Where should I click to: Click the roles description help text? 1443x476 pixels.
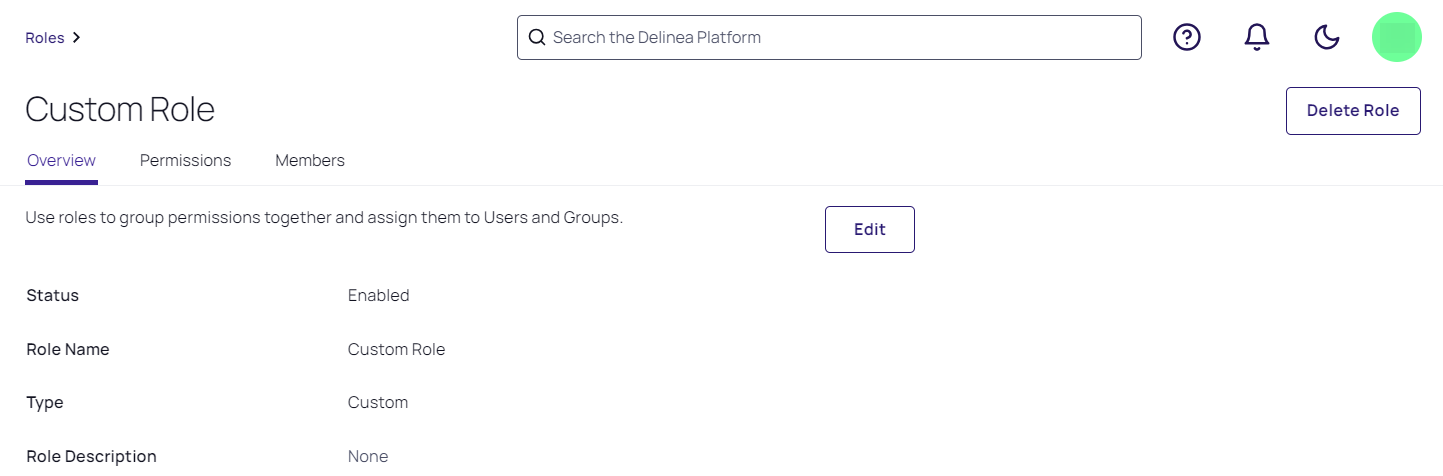coord(324,217)
